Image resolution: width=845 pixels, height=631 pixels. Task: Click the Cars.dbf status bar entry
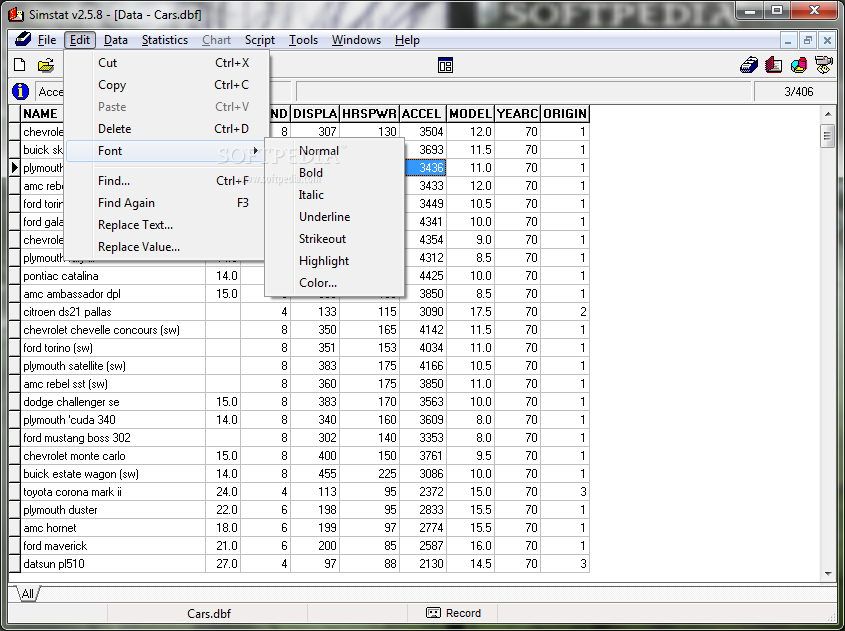tap(209, 613)
